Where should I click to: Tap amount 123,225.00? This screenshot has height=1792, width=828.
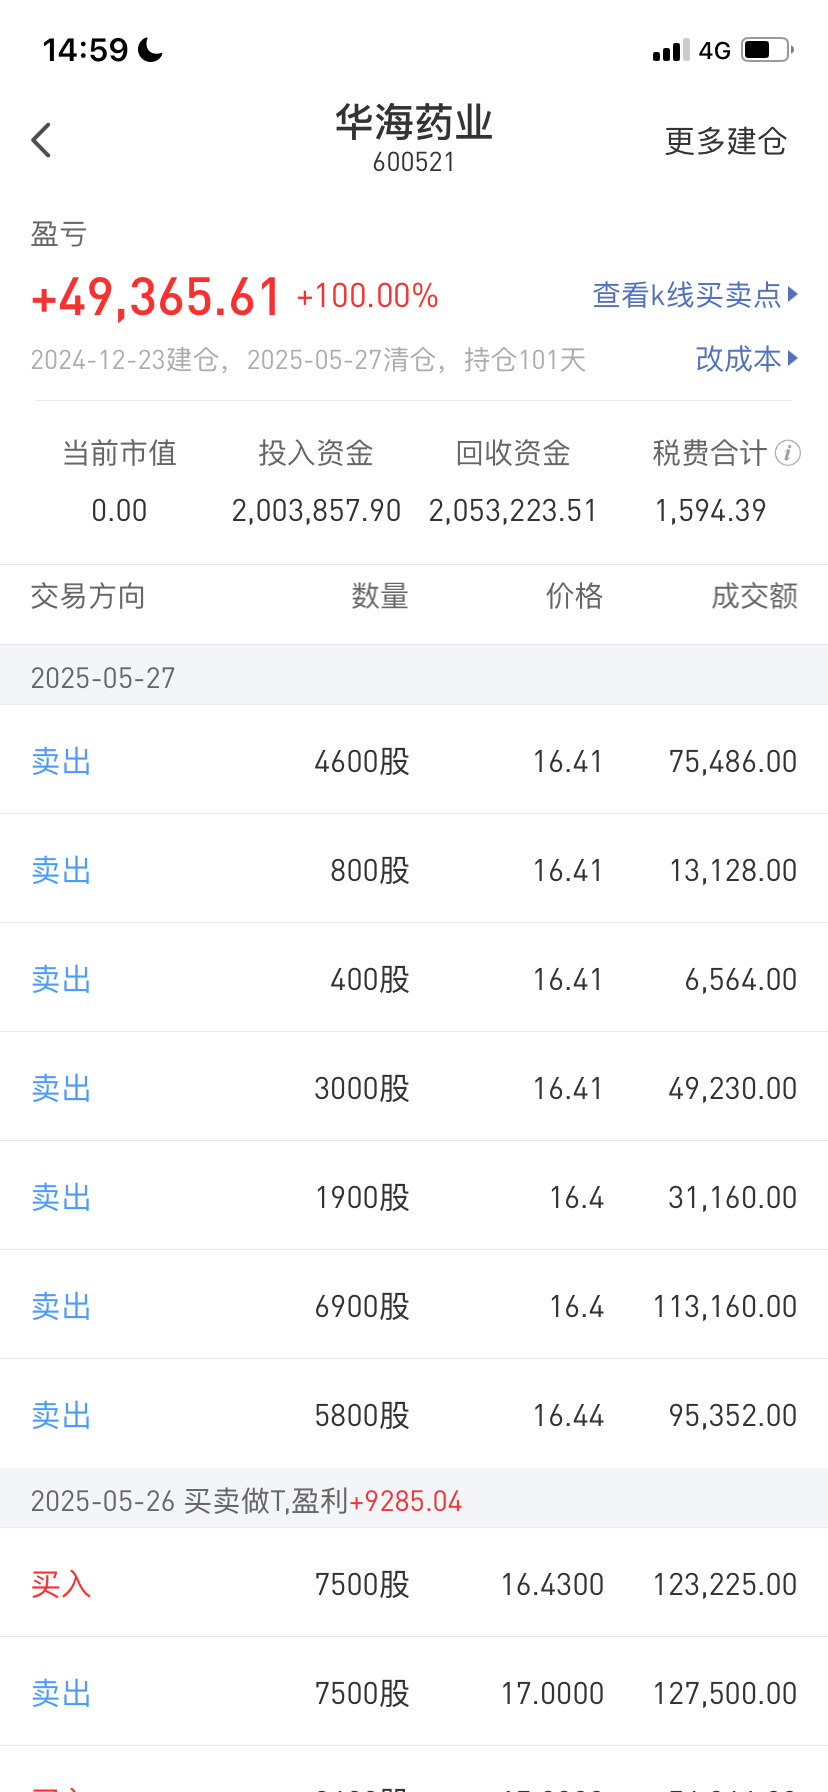725,1585
